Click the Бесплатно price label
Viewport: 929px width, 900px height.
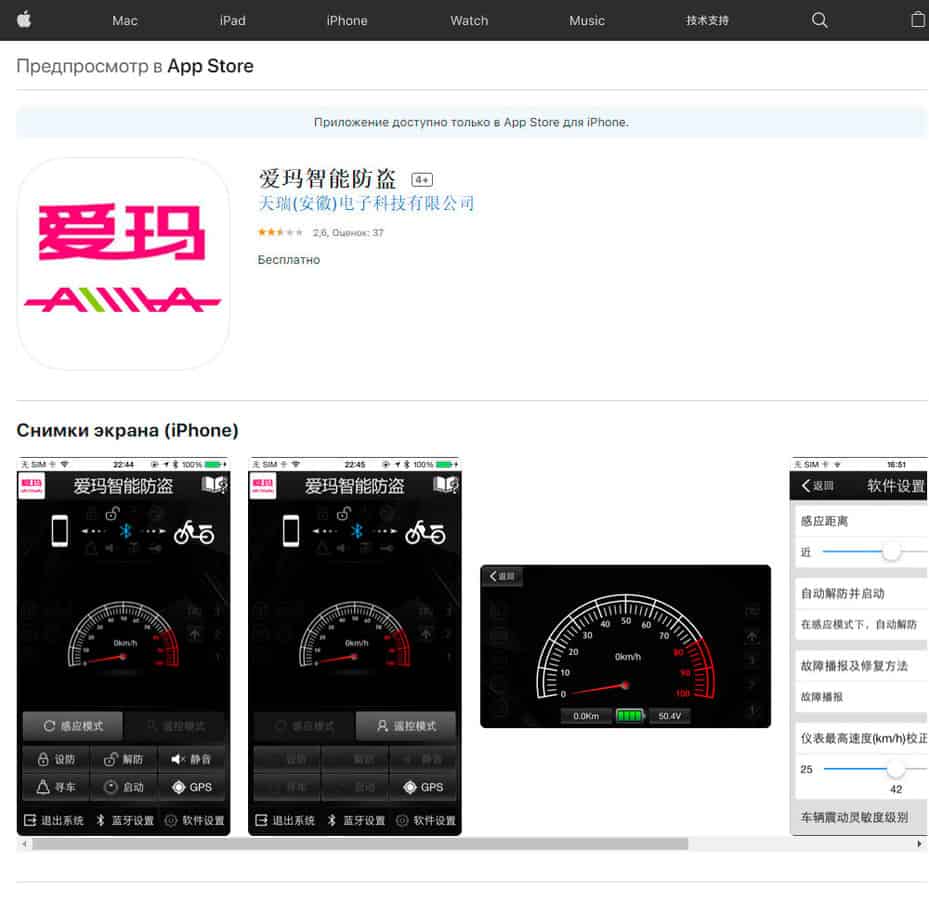click(x=289, y=260)
